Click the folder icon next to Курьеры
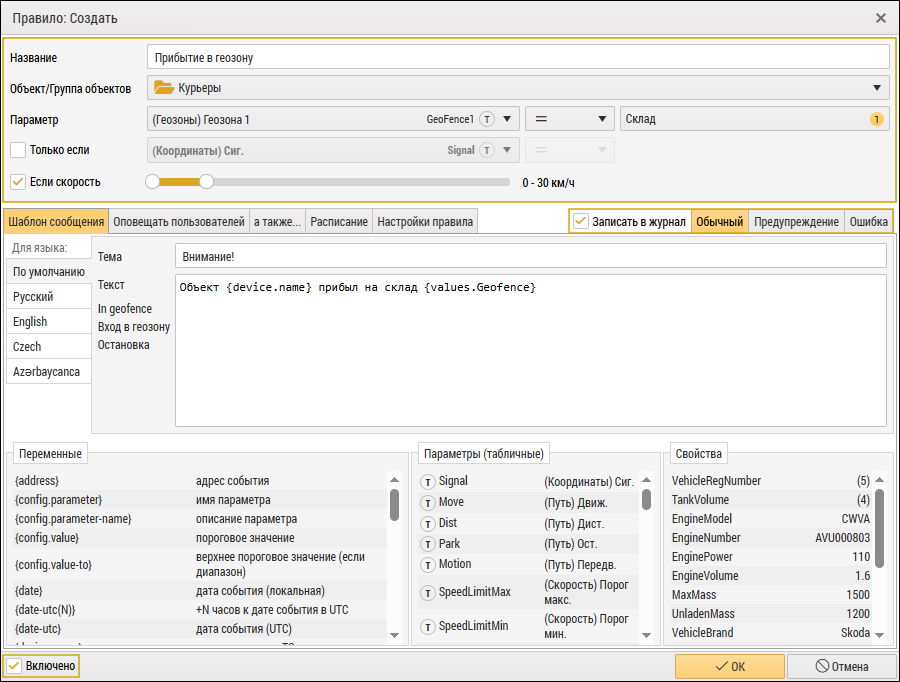The height and width of the screenshot is (682, 900). [x=162, y=88]
